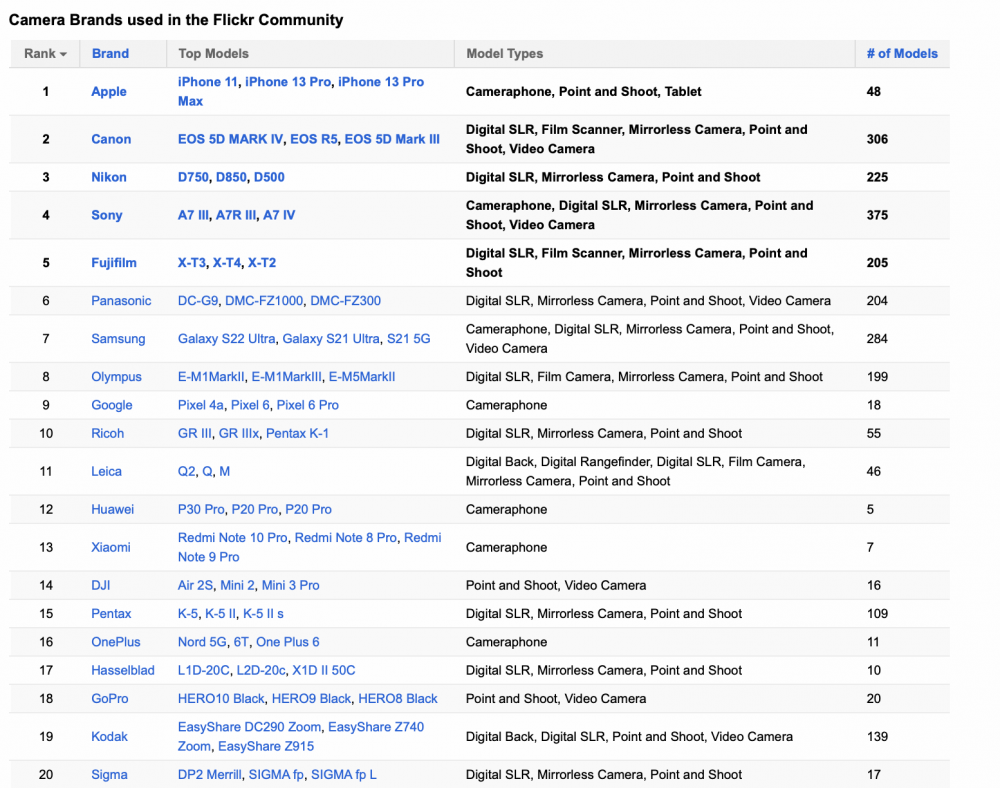Open the Mini 3 Pro link
Viewport: 1000px width, 788px height.
click(x=290, y=585)
